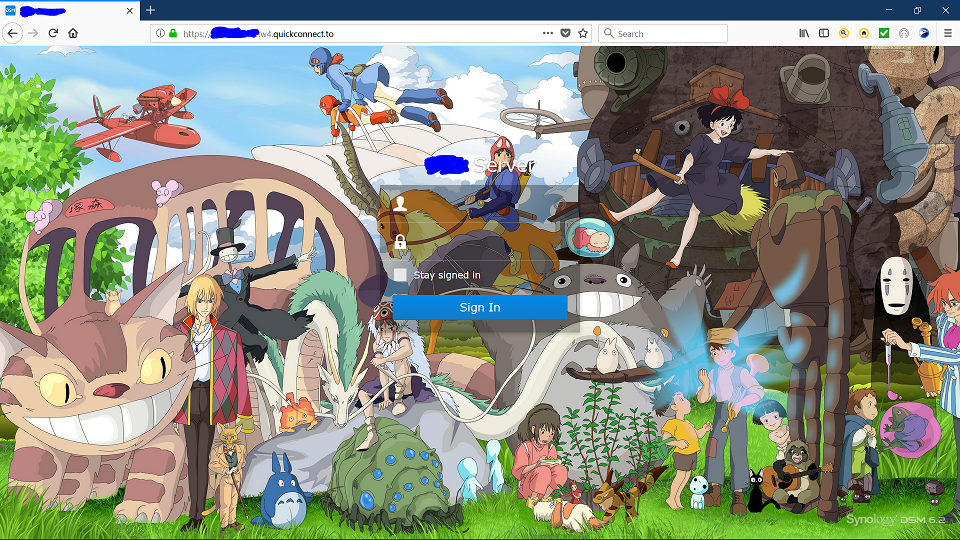
Task: Reload the current page
Action: pos(53,33)
